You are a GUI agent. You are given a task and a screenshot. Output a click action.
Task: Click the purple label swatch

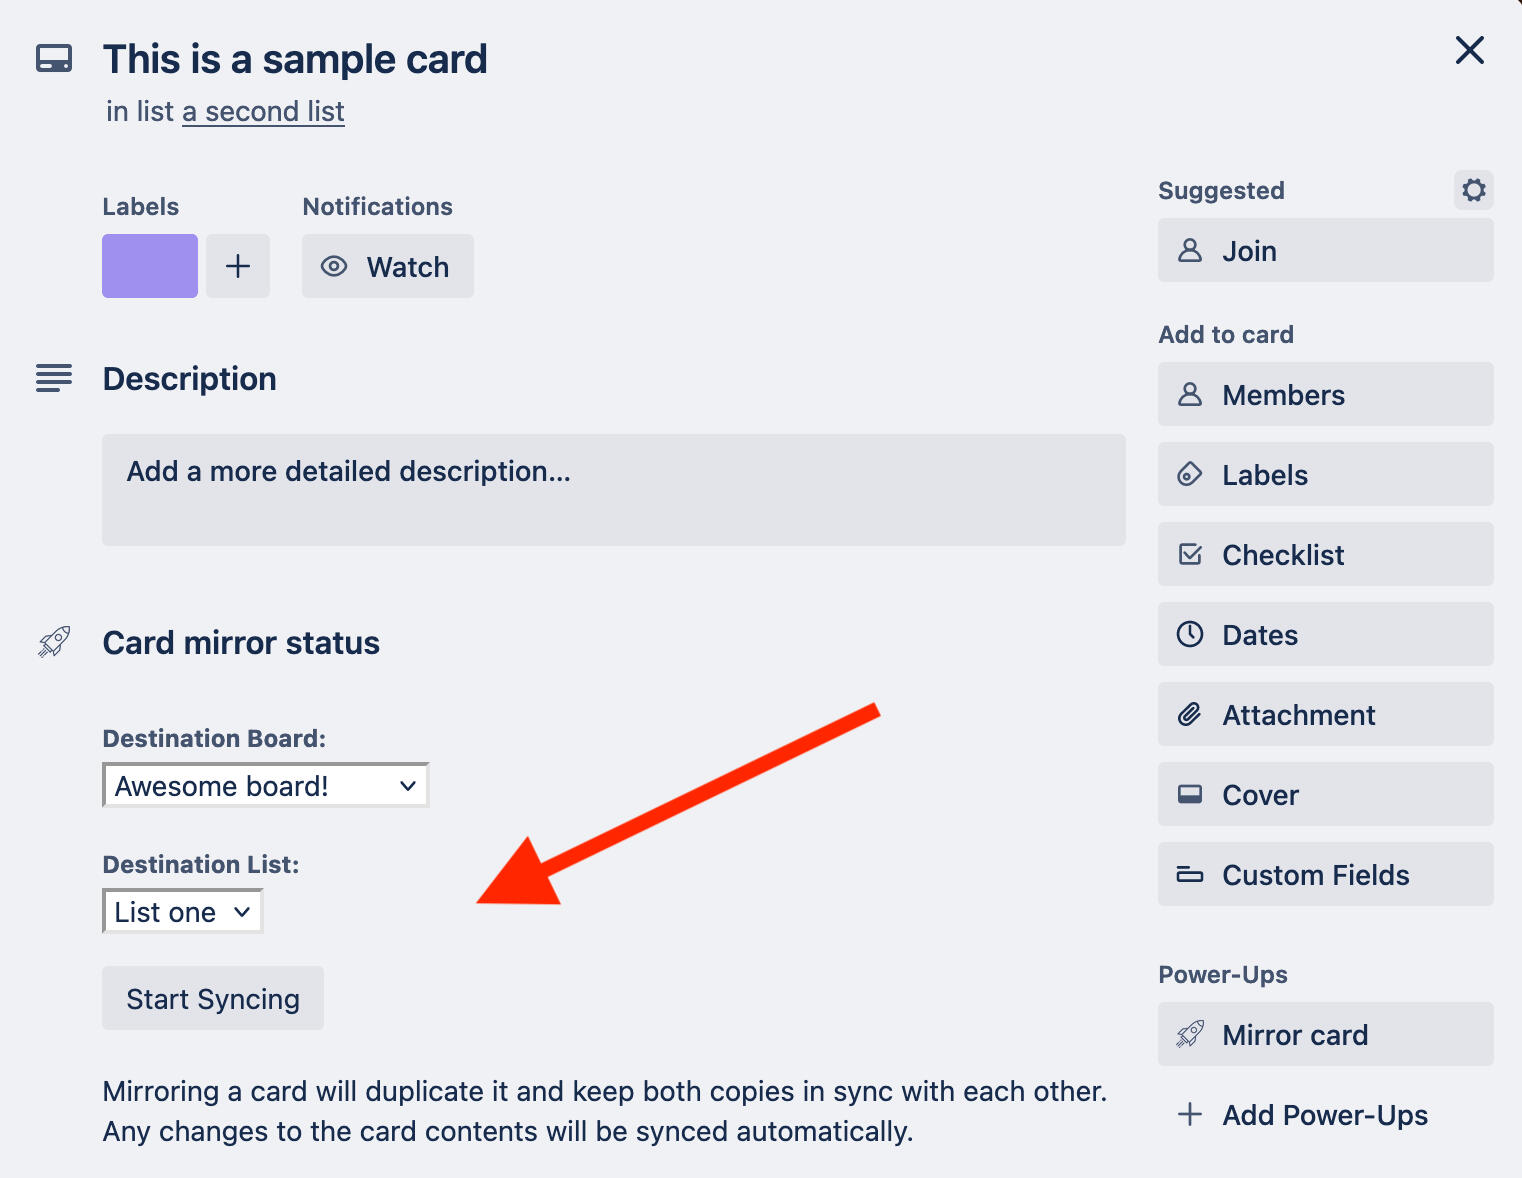pyautogui.click(x=150, y=266)
